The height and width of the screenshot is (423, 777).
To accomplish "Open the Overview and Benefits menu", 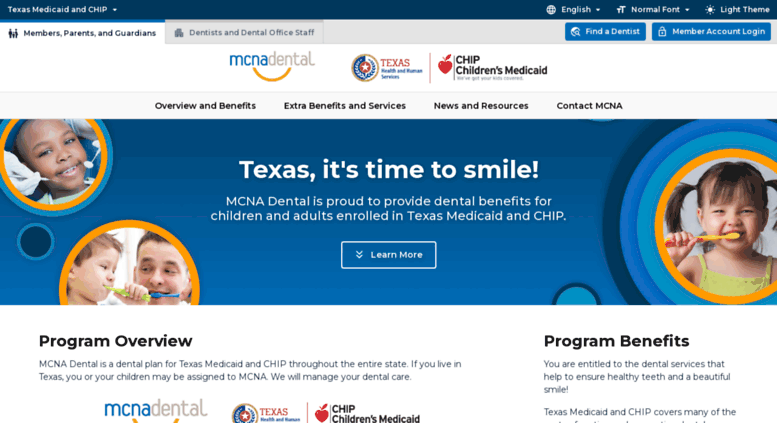I will click(x=205, y=106).
